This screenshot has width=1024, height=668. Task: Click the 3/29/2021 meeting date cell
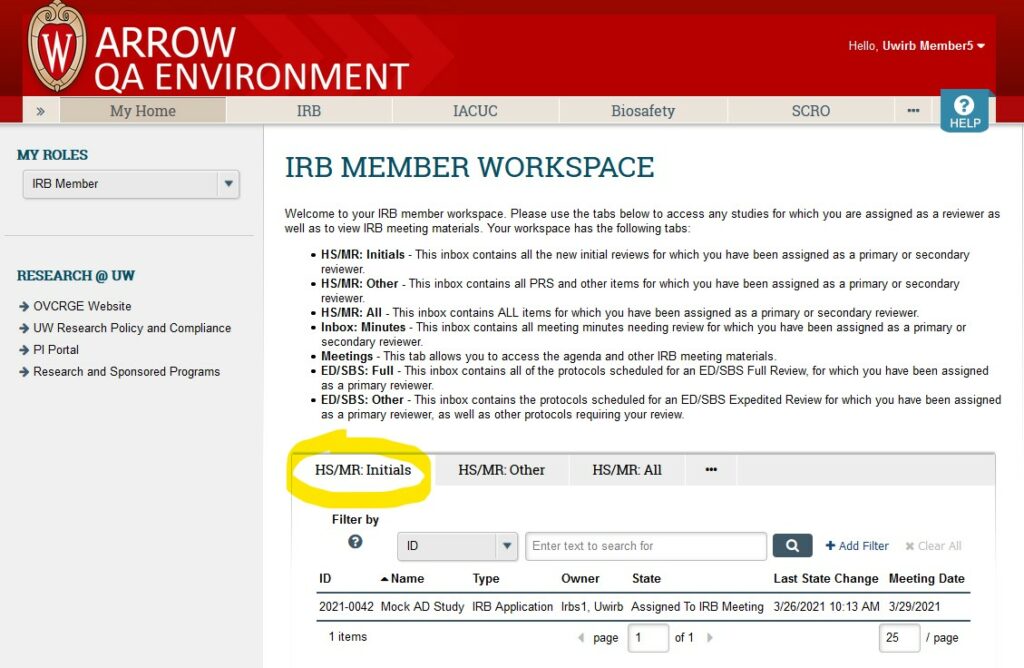point(914,607)
